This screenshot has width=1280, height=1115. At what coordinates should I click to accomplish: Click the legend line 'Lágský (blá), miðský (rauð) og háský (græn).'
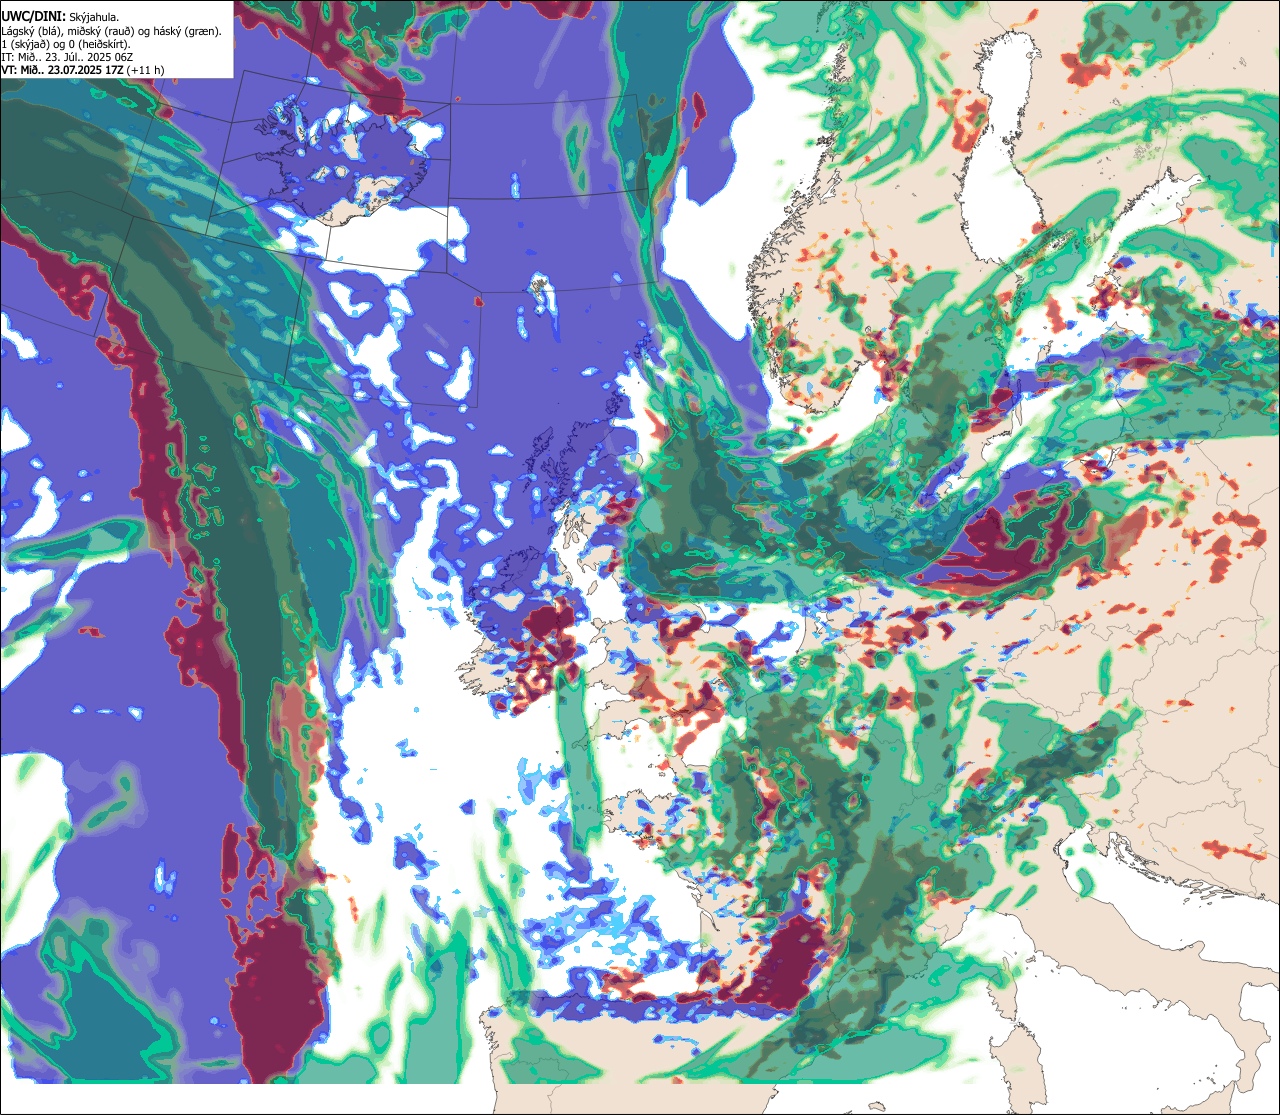click(x=111, y=31)
